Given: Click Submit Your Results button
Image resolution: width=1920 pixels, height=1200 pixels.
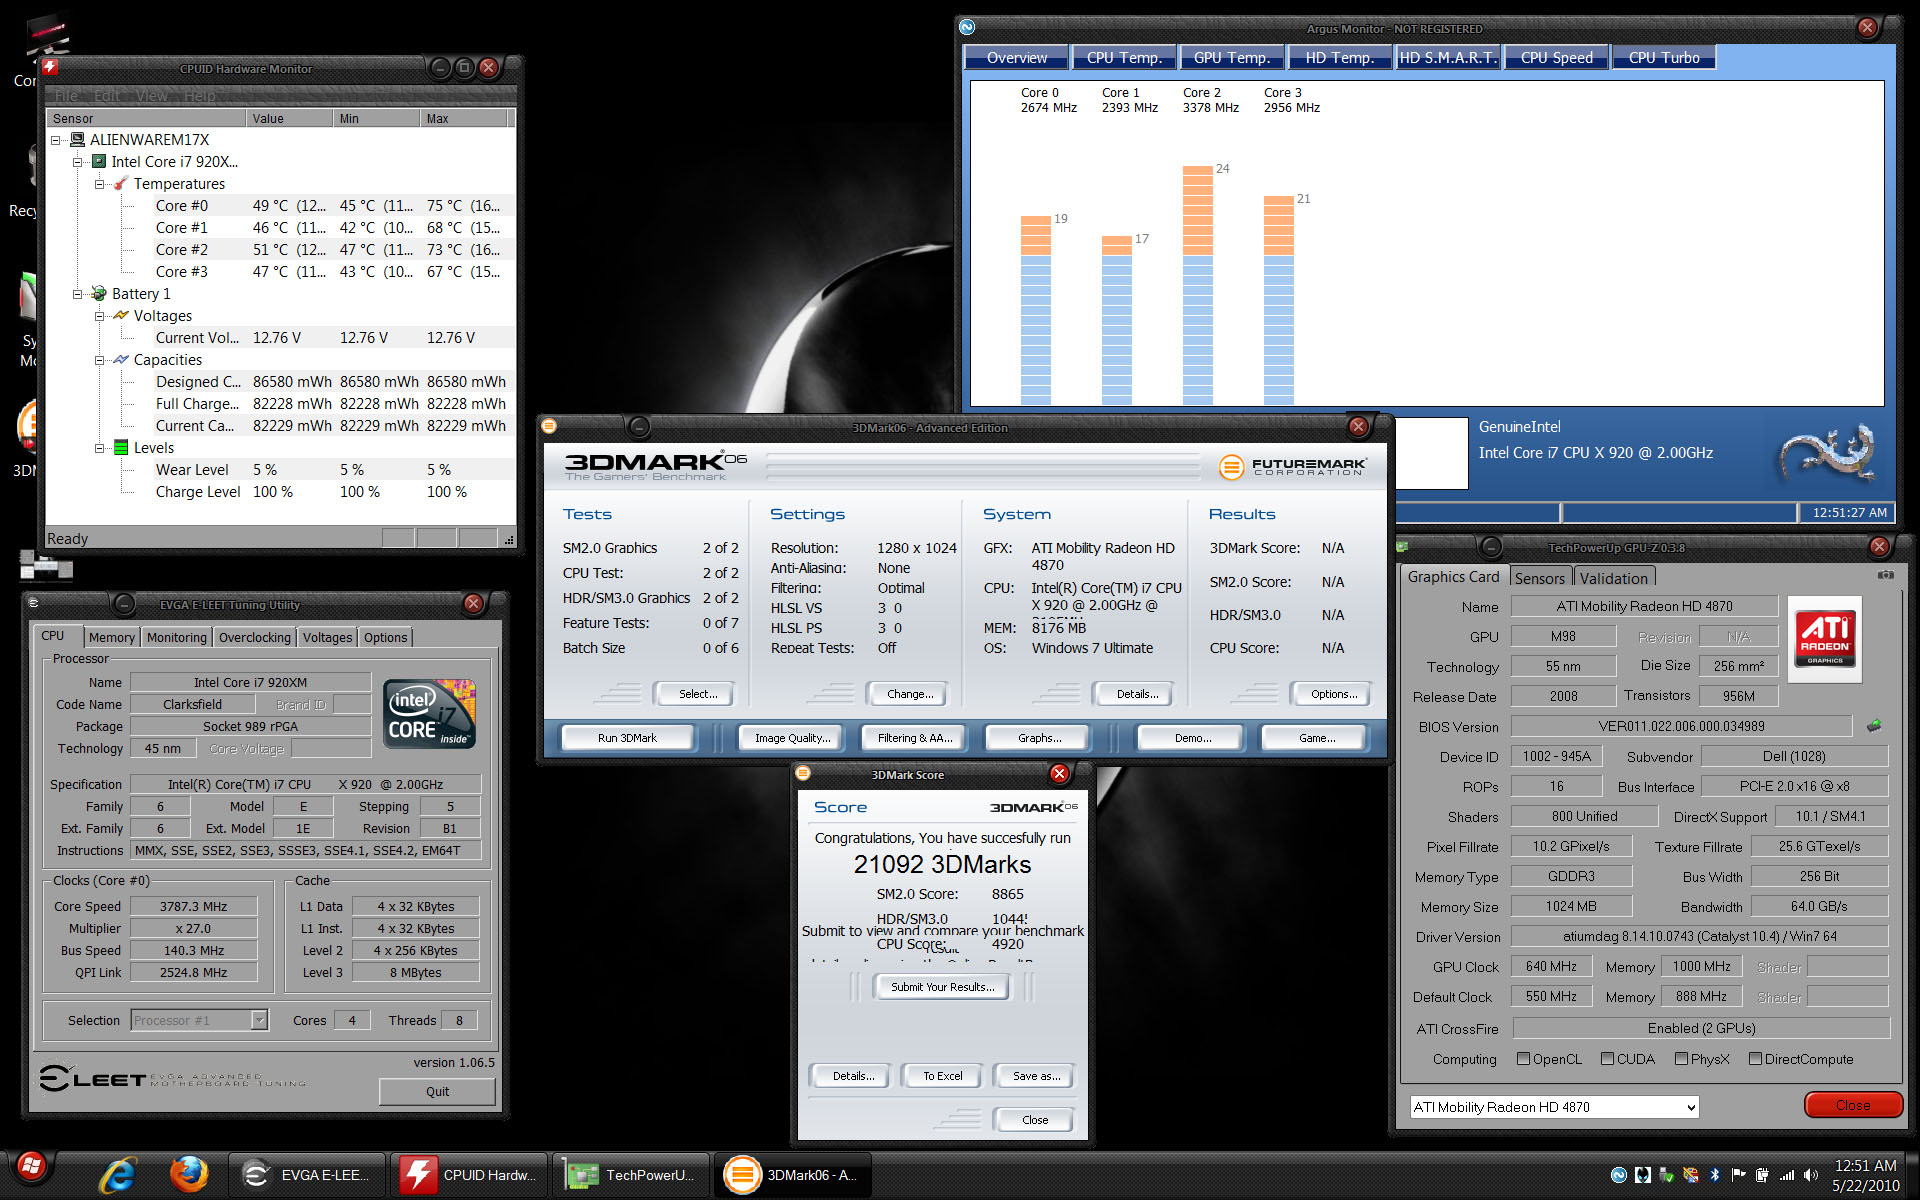Looking at the screenshot, I should (942, 987).
